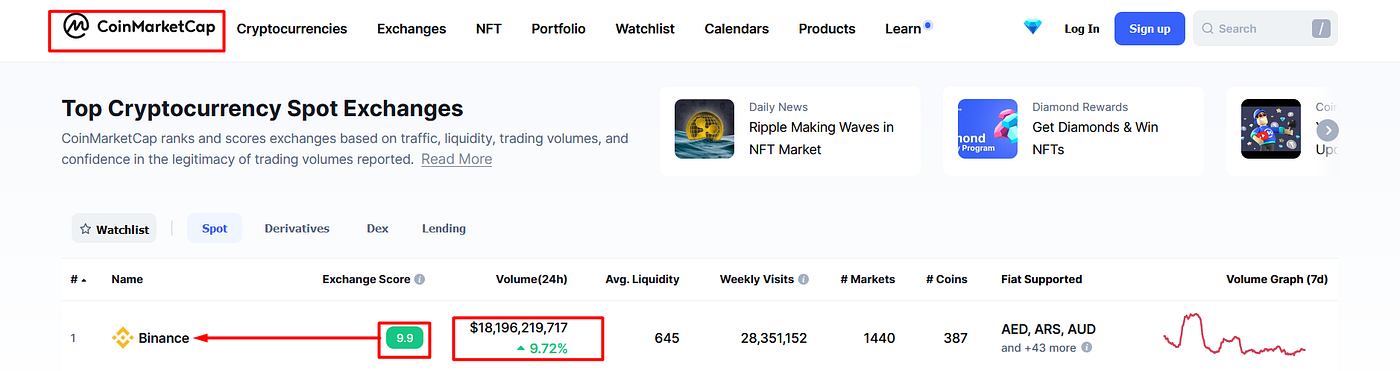
Task: Switch to the Derivatives tab
Action: (x=297, y=228)
